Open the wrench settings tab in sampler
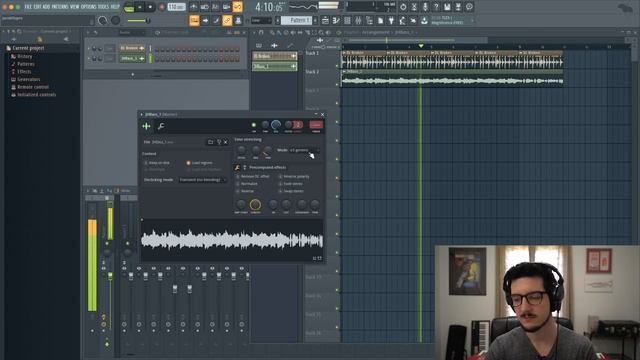This screenshot has width=640, height=360. (x=161, y=127)
